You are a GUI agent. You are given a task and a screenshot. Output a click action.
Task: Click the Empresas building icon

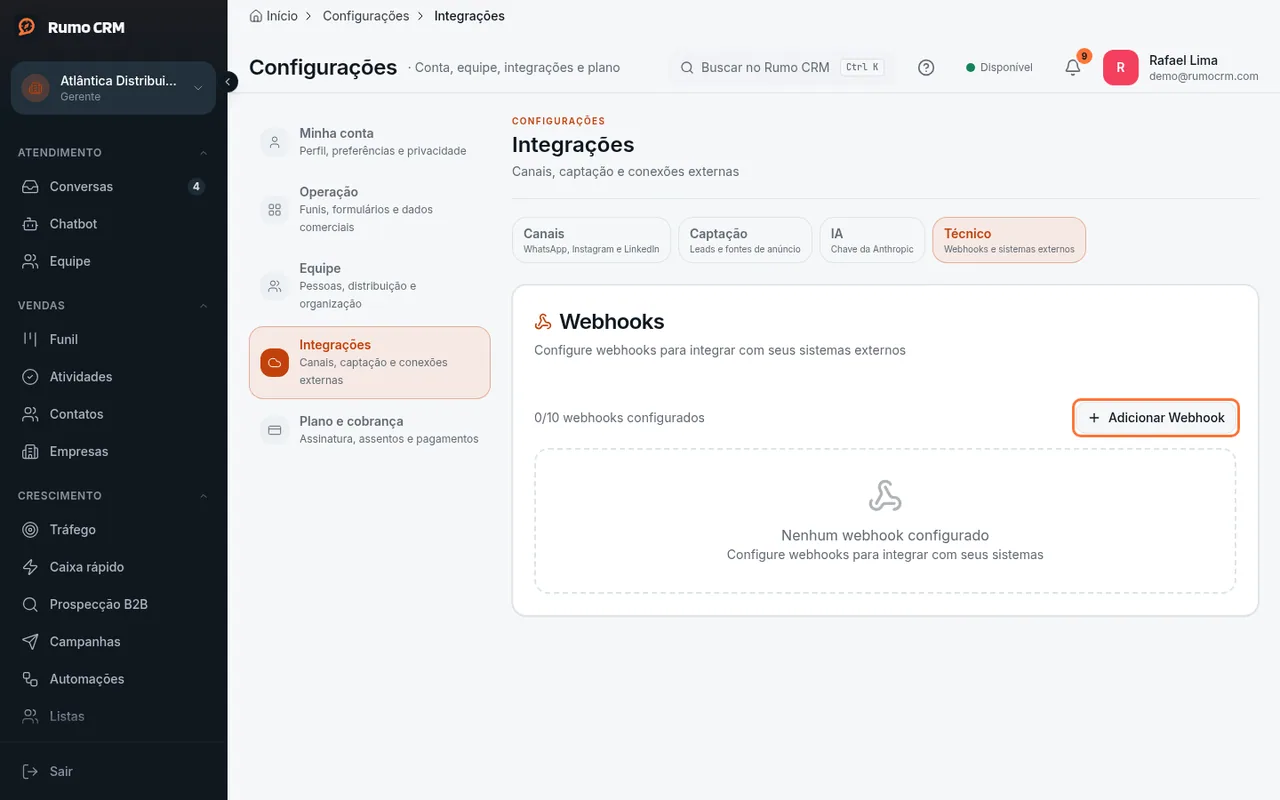coord(31,452)
